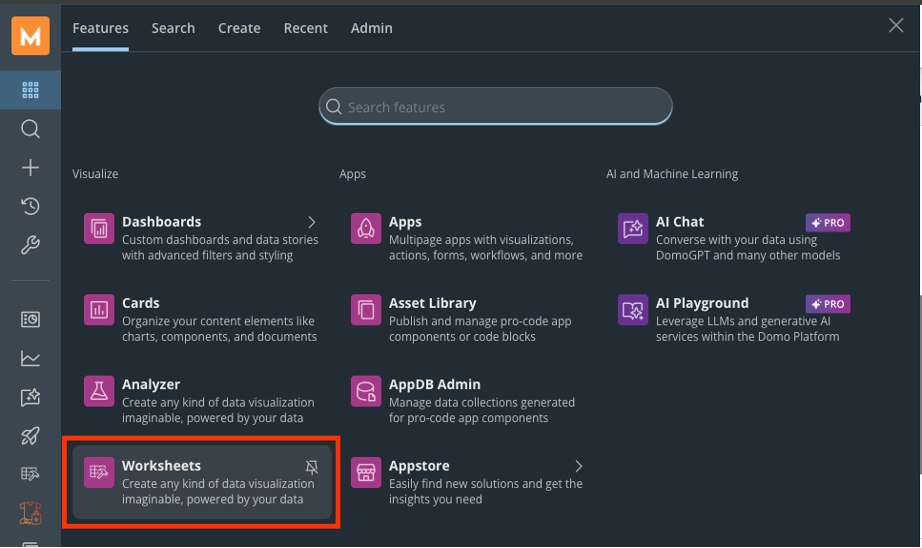Image resolution: width=922 pixels, height=548 pixels.
Task: Click the AI Playground feature icon
Action: pyautogui.click(x=633, y=309)
